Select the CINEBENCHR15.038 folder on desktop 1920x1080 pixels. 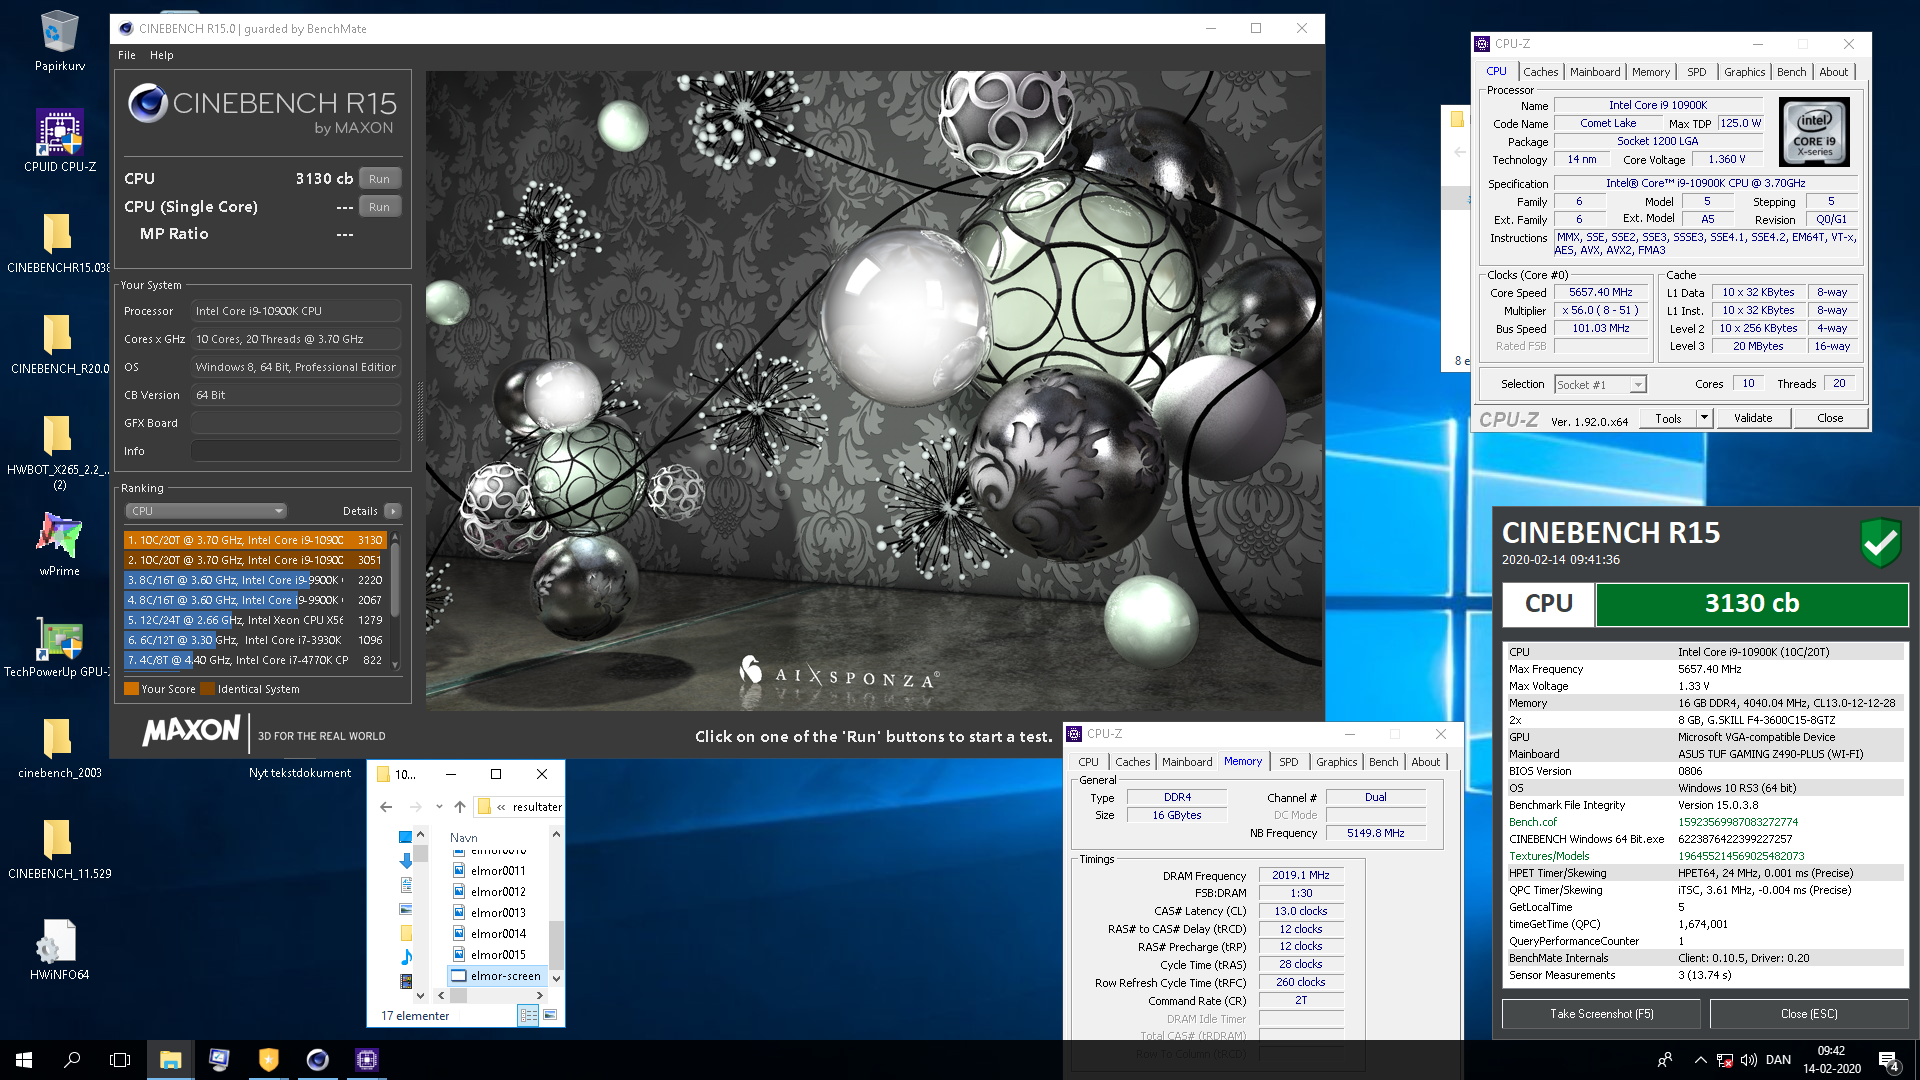tap(57, 243)
